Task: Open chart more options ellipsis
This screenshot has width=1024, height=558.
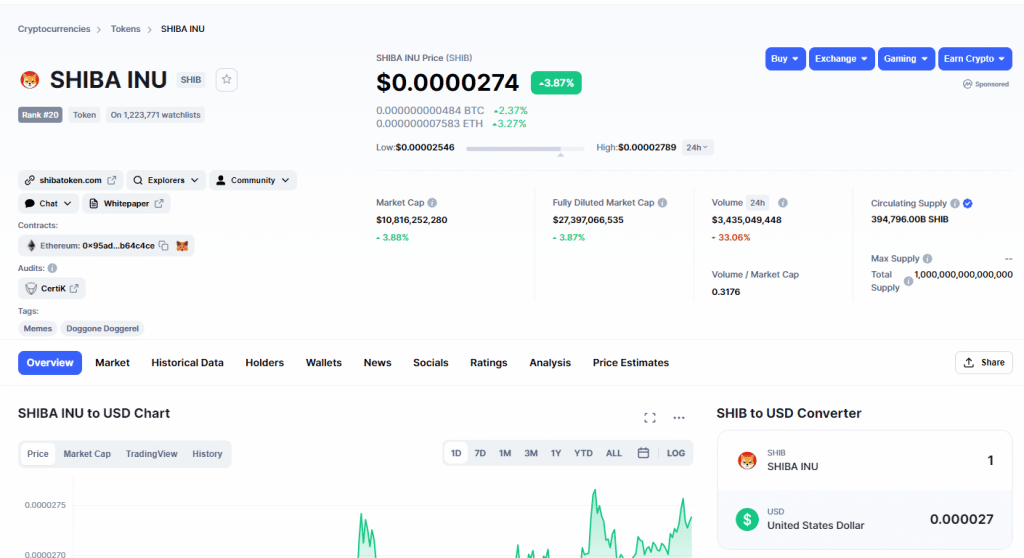Action: pyautogui.click(x=679, y=418)
